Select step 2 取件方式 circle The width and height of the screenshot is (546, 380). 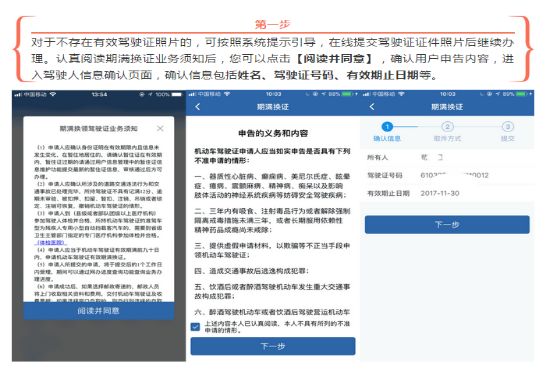point(447,127)
